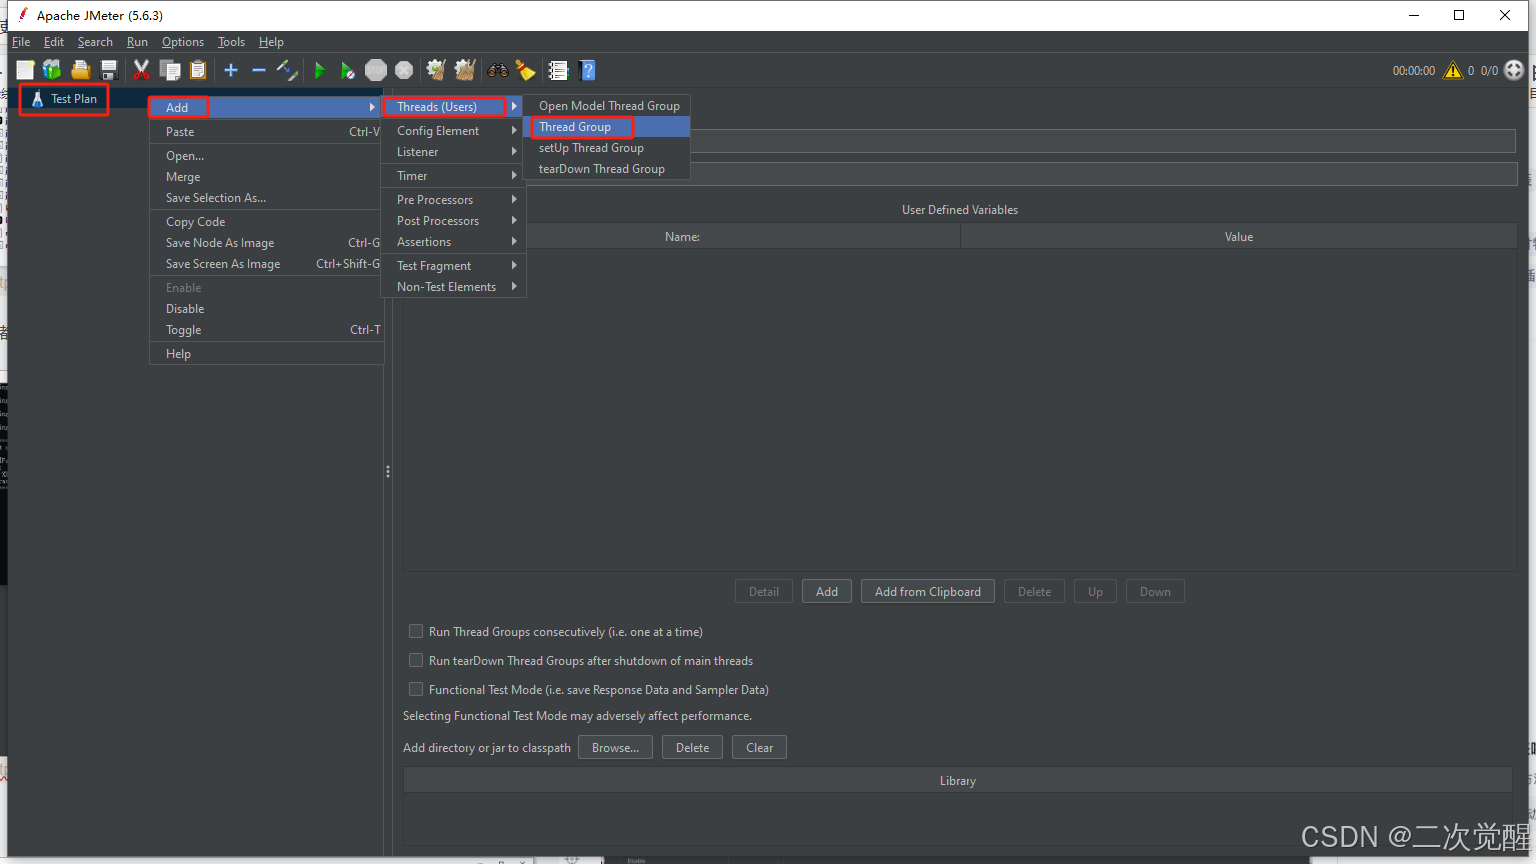Check Run tearDown Thread Groups after shutdown
Viewport: 1536px width, 864px height.
point(416,660)
